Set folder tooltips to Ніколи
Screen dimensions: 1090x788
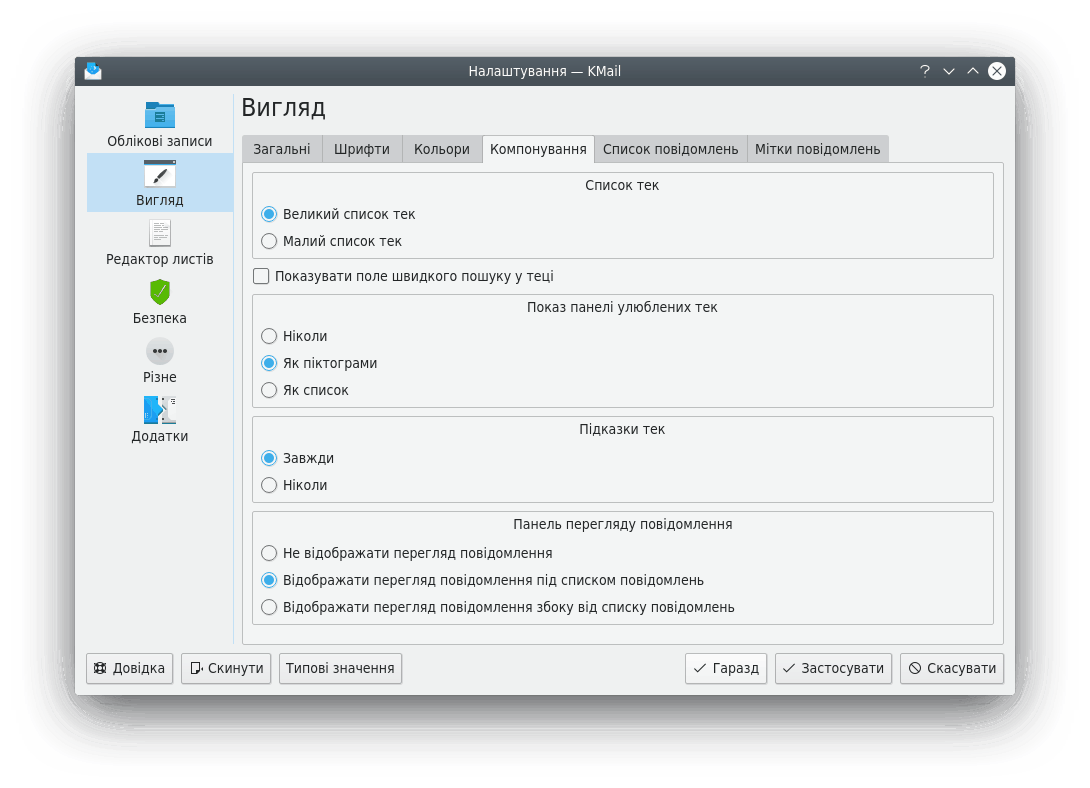click(x=269, y=485)
